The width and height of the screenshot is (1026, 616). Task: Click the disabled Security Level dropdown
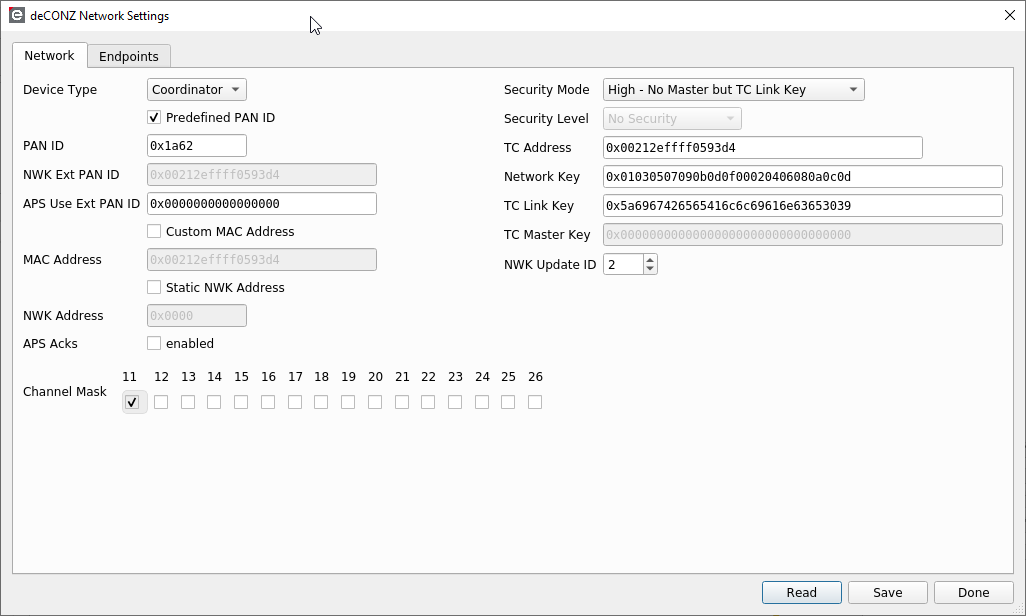pyautogui.click(x=672, y=118)
